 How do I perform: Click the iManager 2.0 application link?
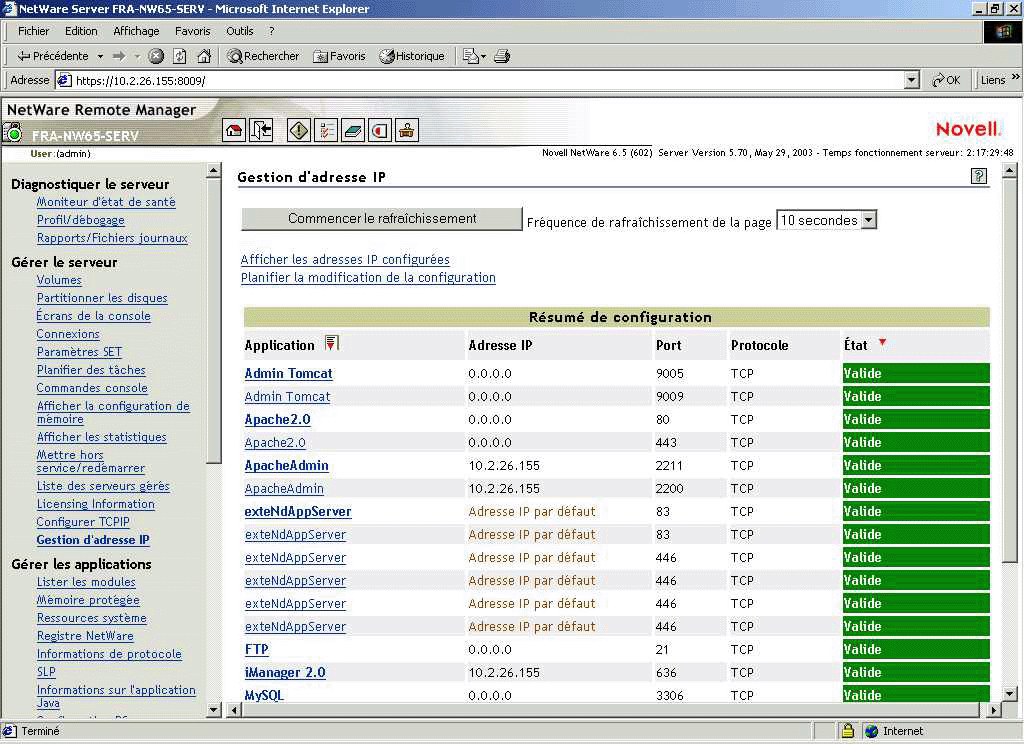(x=285, y=672)
